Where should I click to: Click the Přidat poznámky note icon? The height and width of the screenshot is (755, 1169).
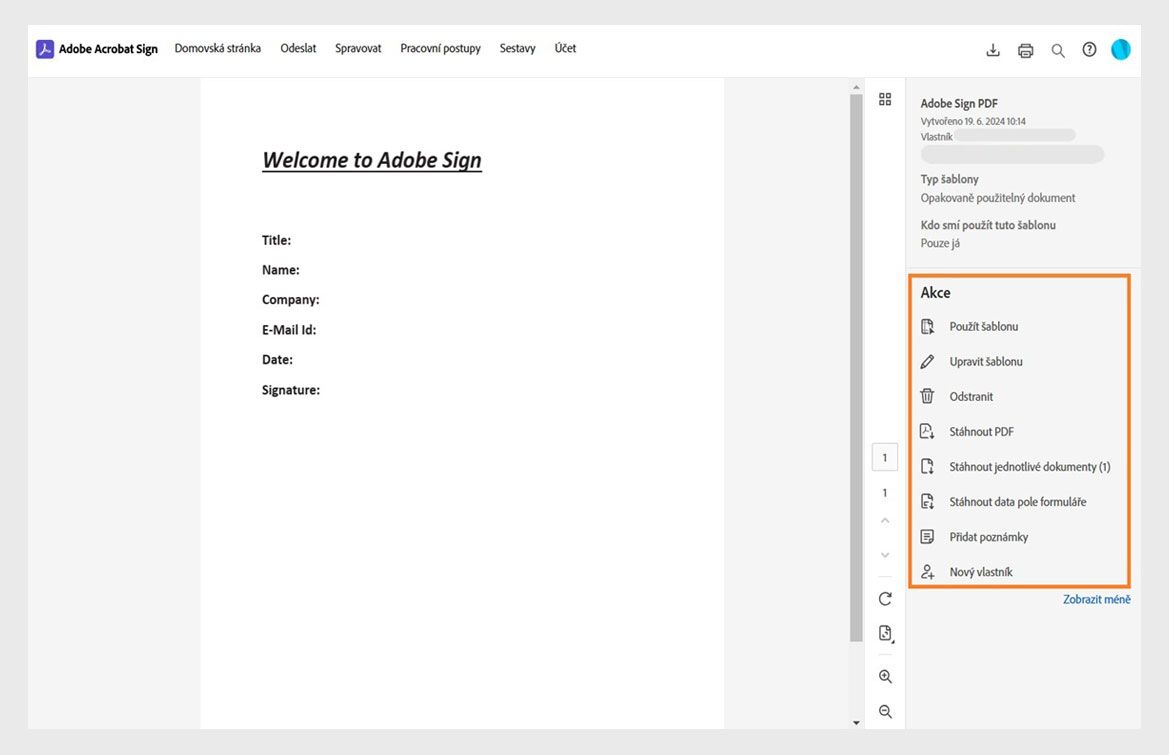pos(927,537)
